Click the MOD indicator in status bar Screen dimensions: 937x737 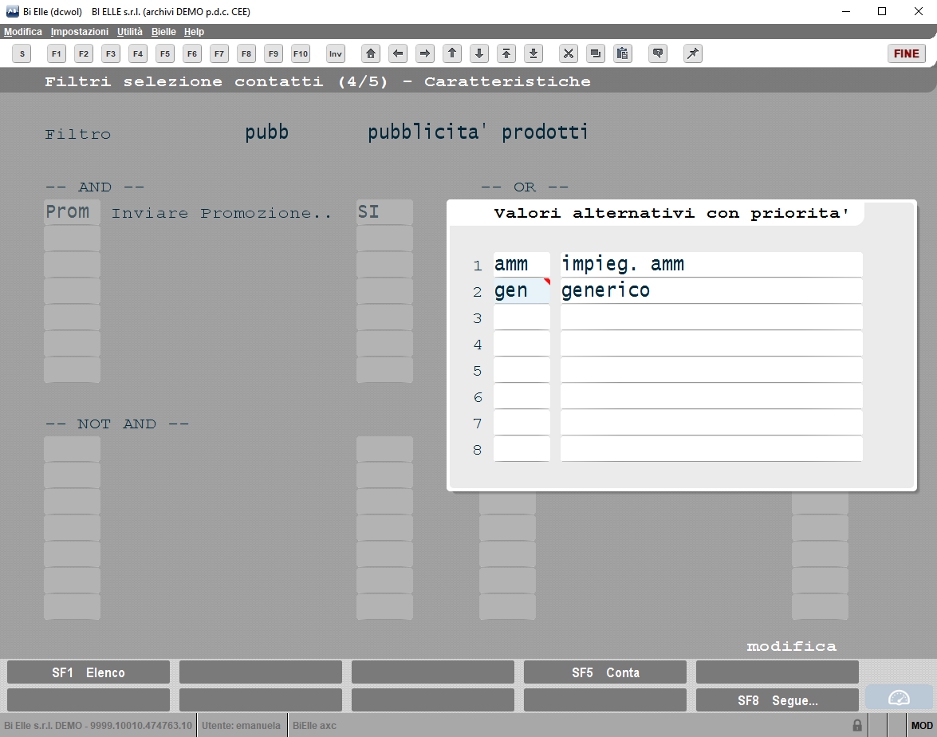click(921, 726)
